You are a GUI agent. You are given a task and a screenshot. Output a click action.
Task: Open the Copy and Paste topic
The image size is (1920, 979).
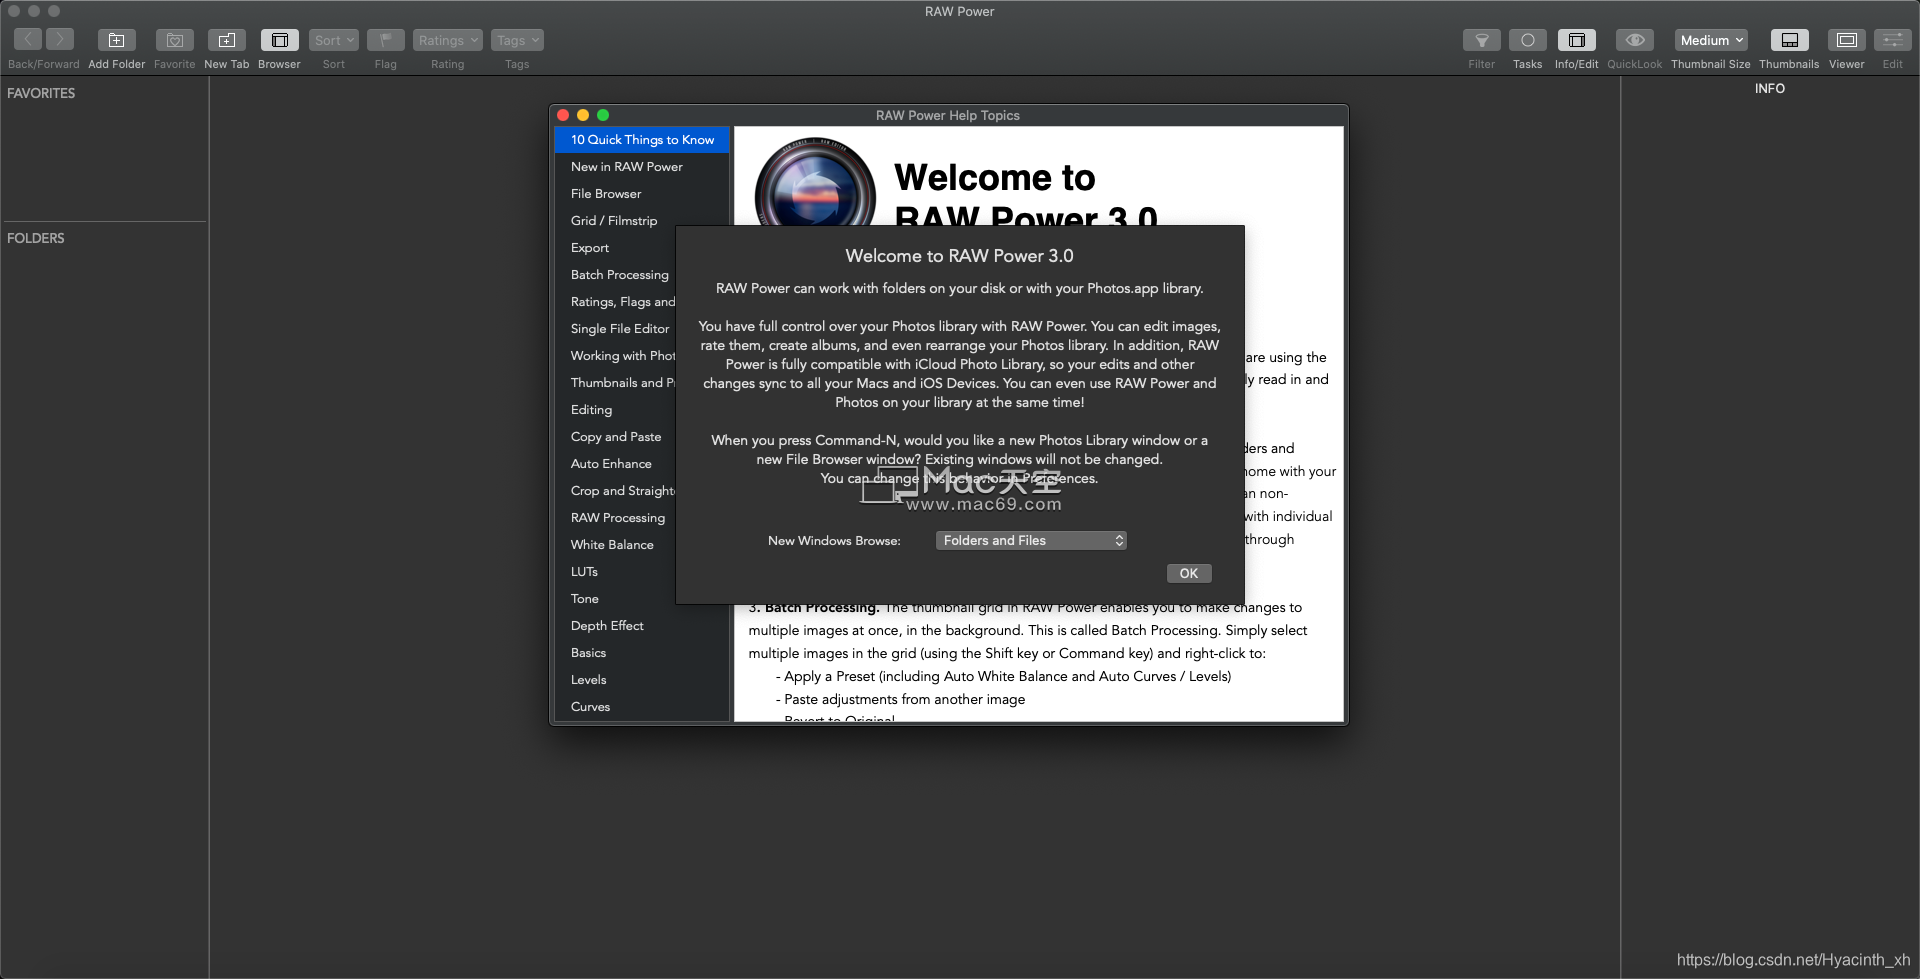[x=616, y=437]
